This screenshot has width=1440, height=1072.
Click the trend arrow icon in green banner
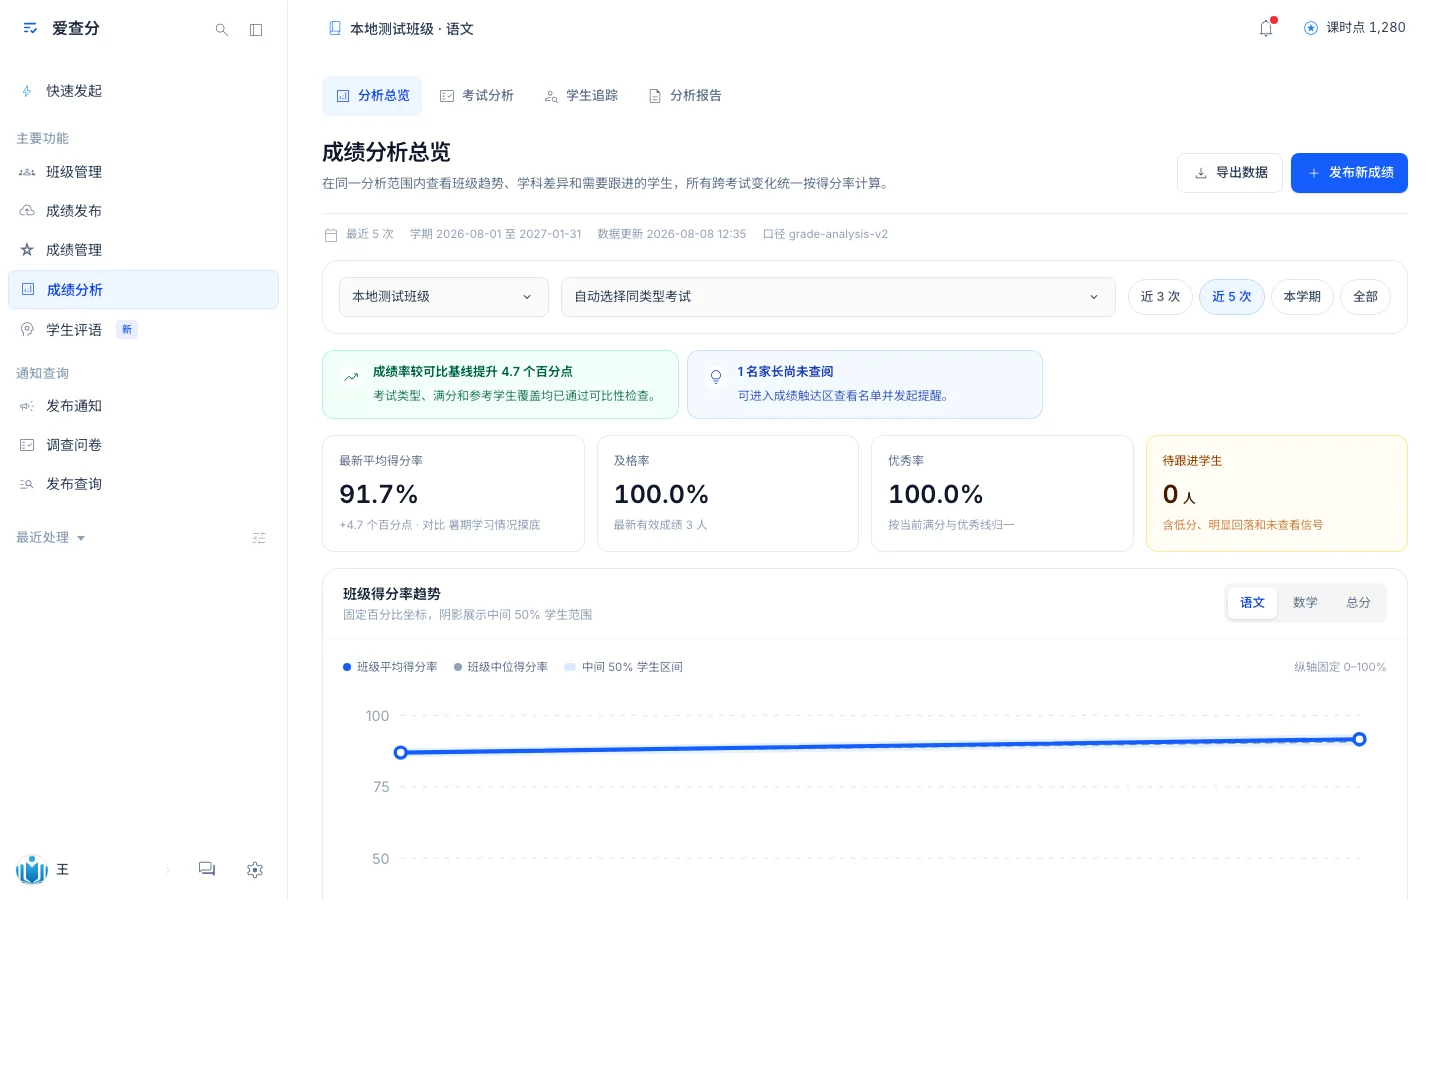351,377
